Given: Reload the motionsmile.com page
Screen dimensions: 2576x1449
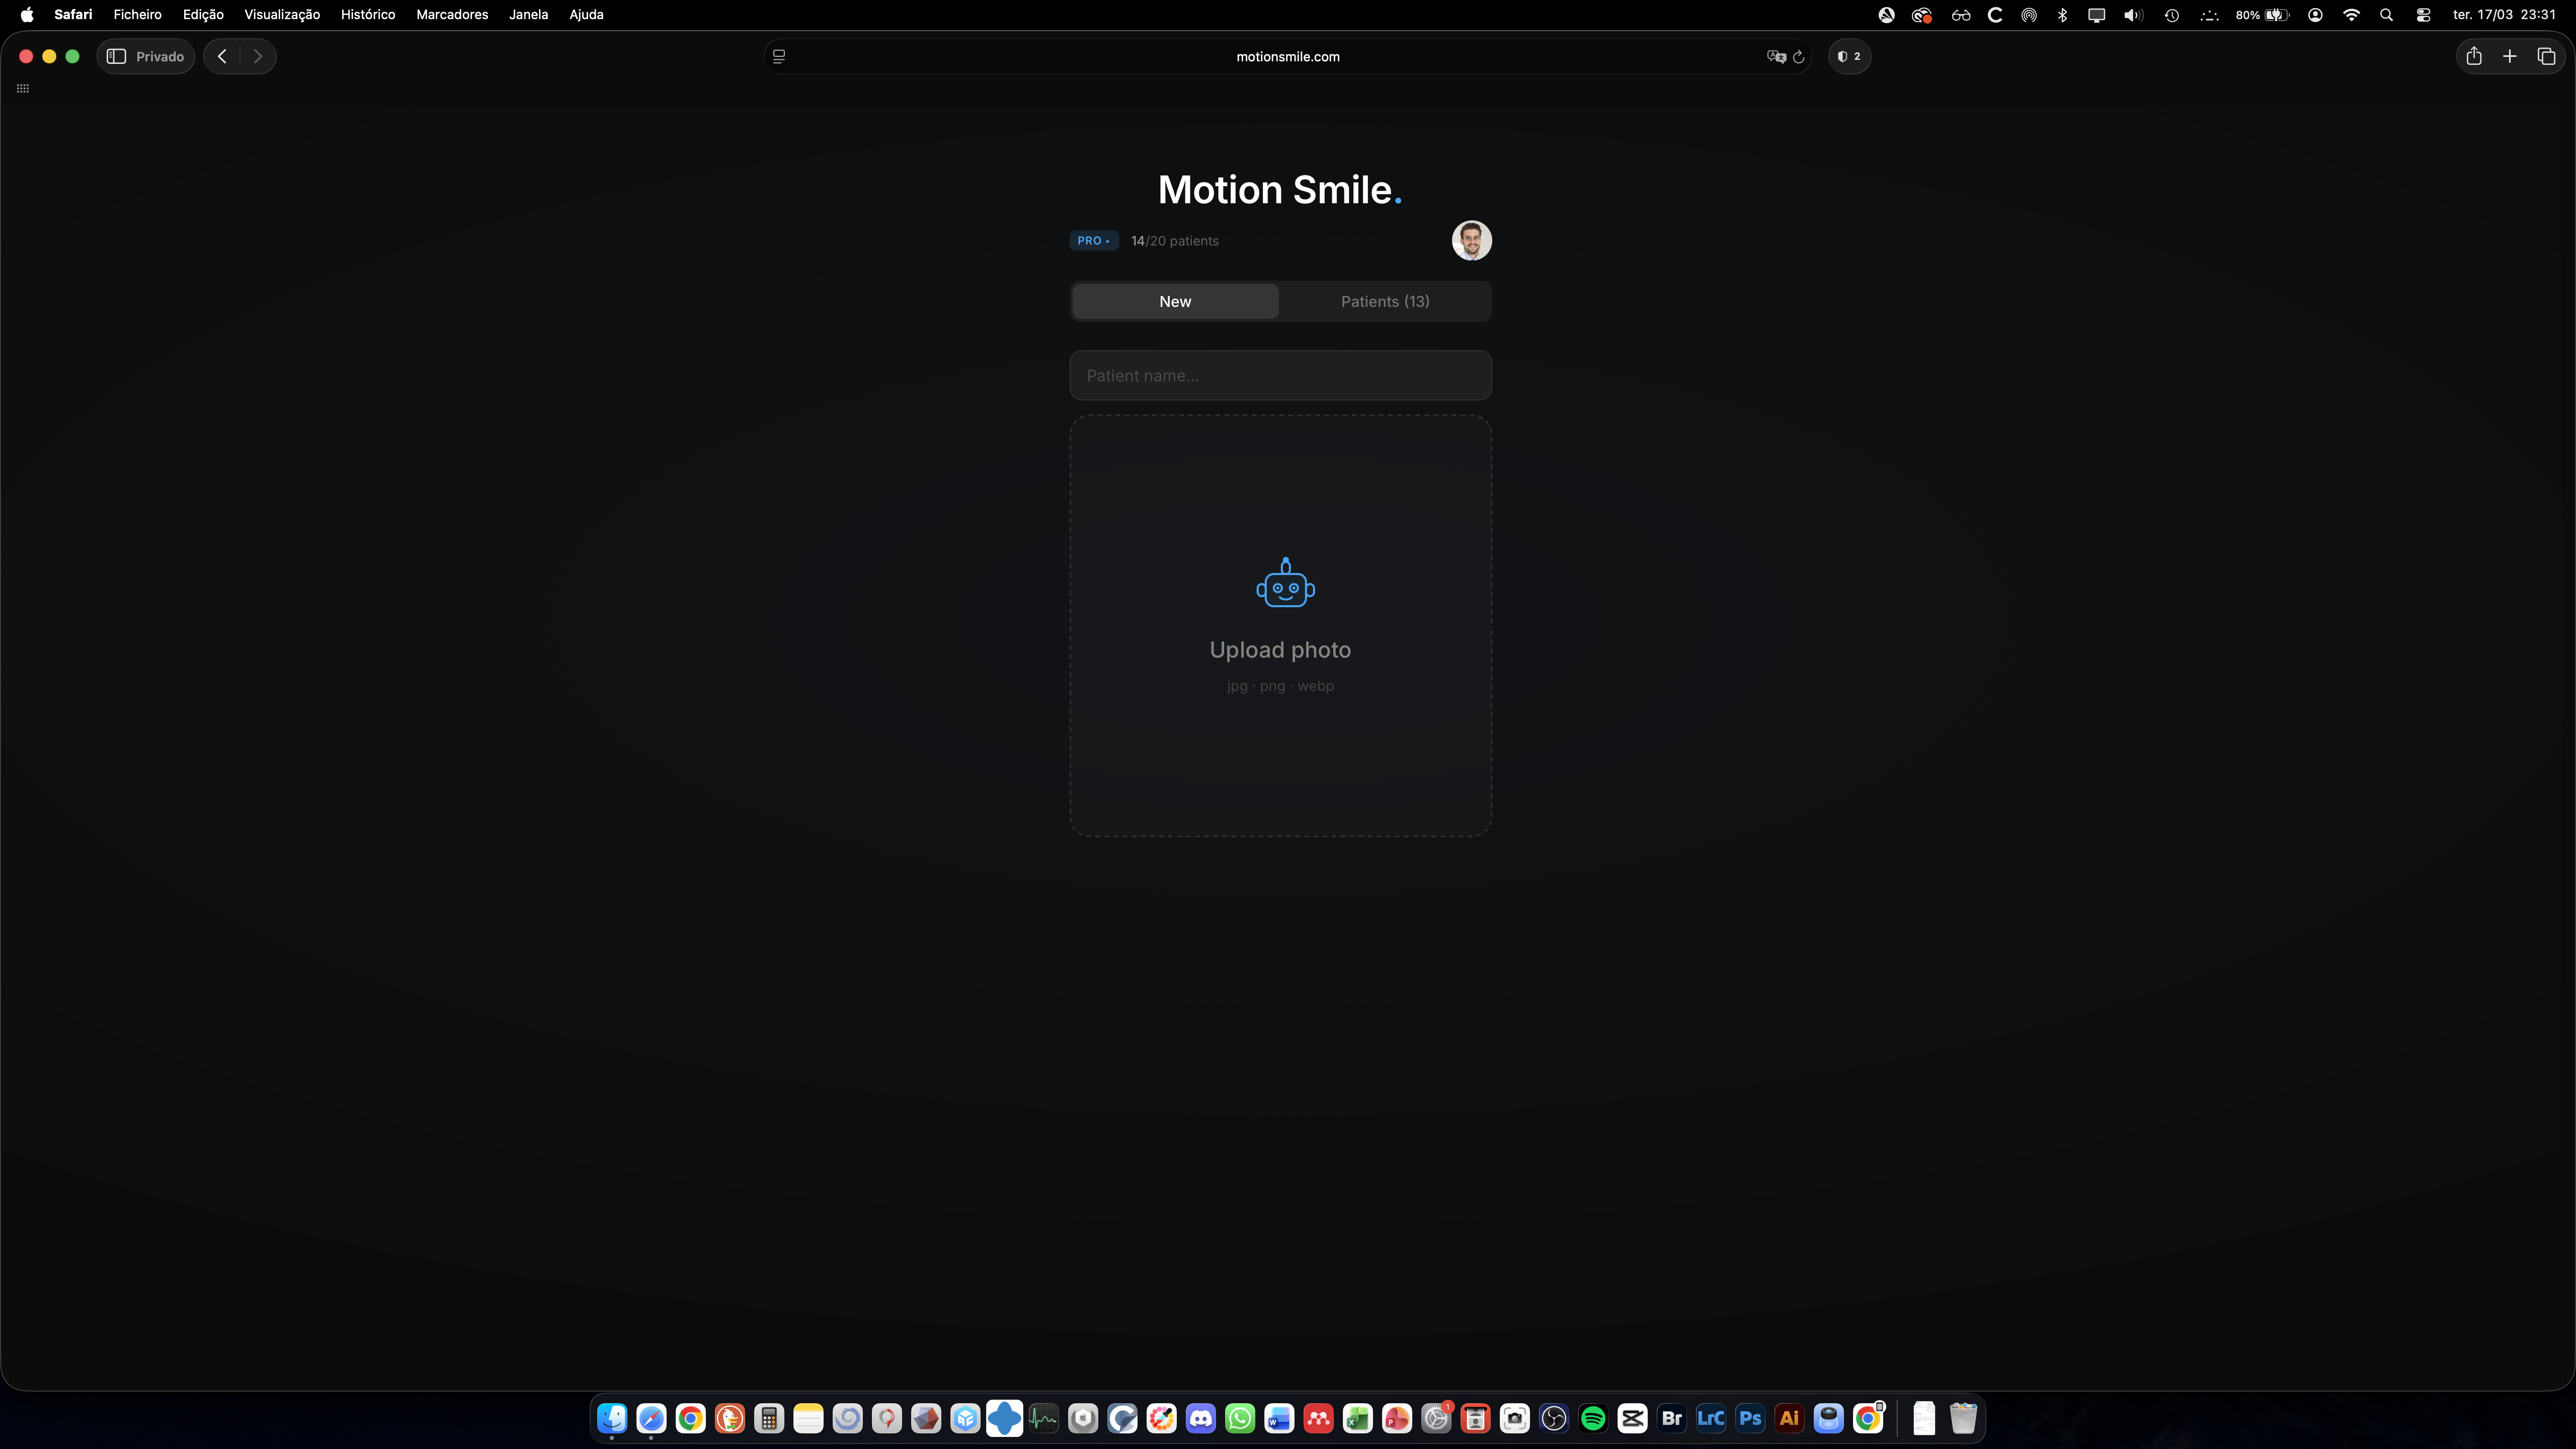Looking at the screenshot, I should [1800, 56].
